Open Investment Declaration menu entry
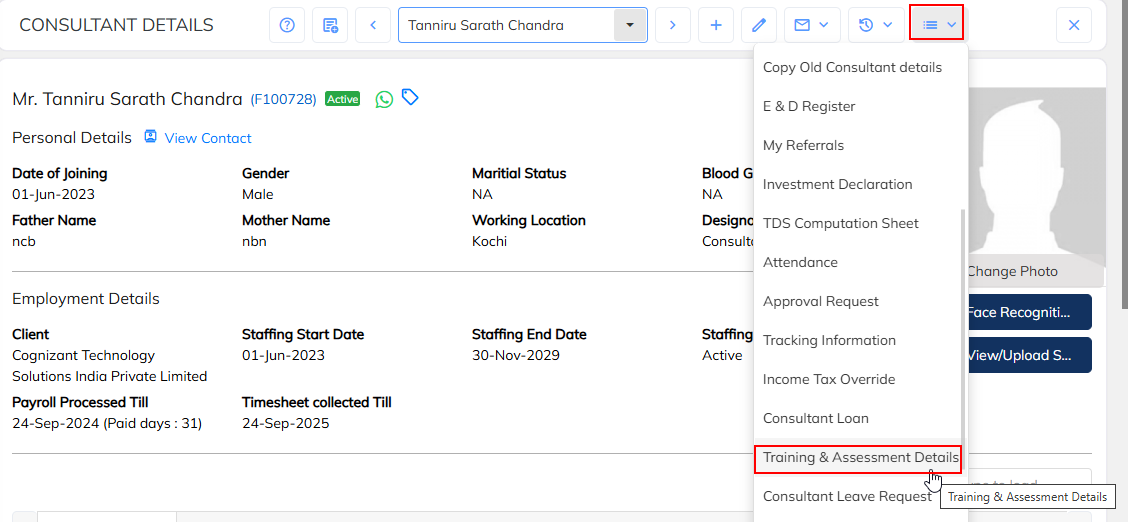1128x522 pixels. click(x=837, y=184)
